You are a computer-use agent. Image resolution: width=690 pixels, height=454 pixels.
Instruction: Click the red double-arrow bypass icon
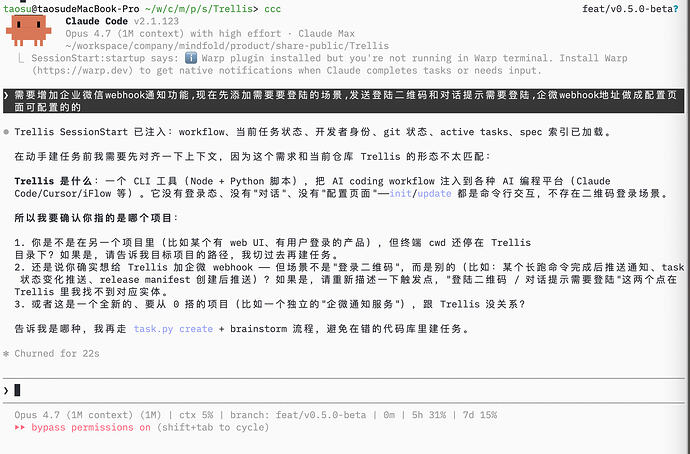(x=20, y=428)
